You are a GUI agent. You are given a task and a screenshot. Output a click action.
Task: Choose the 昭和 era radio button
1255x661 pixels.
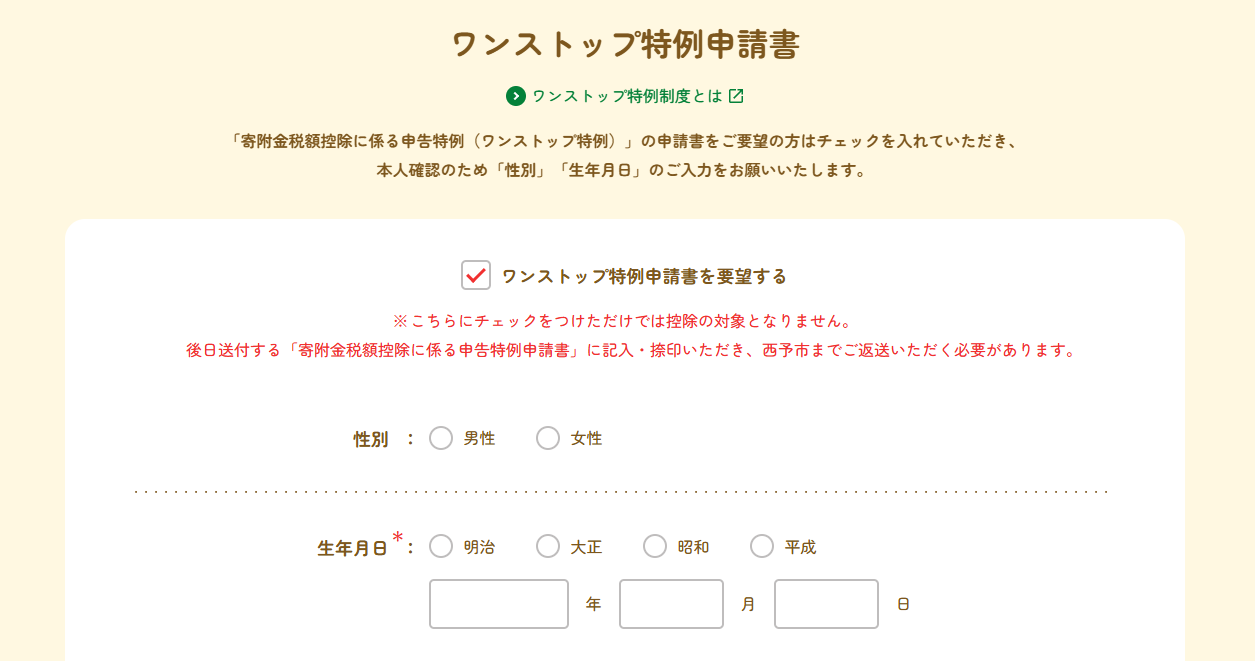tap(655, 546)
